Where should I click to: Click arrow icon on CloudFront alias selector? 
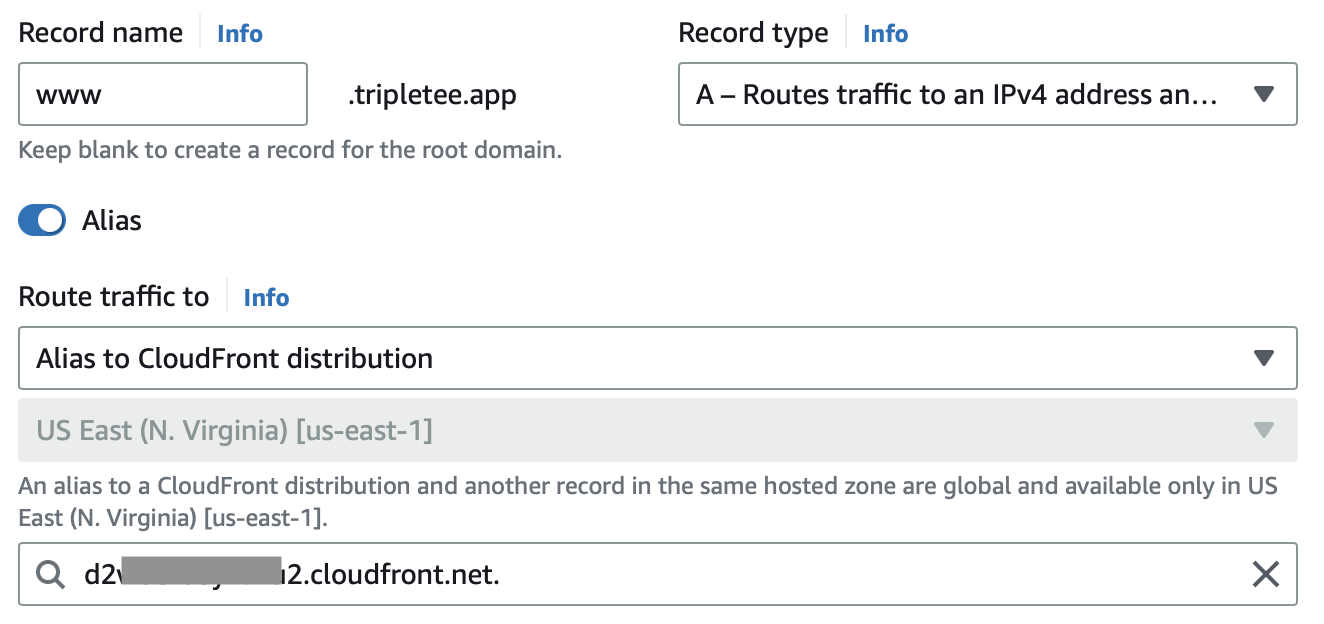tap(1263, 358)
